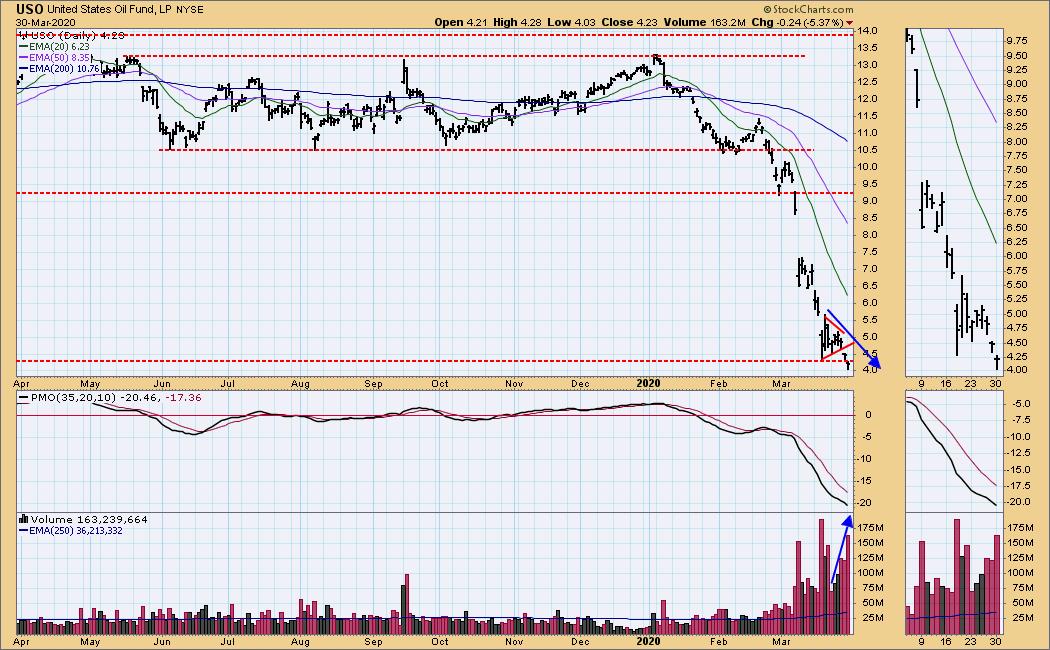Click the 'High 4.28' value

pos(517,22)
